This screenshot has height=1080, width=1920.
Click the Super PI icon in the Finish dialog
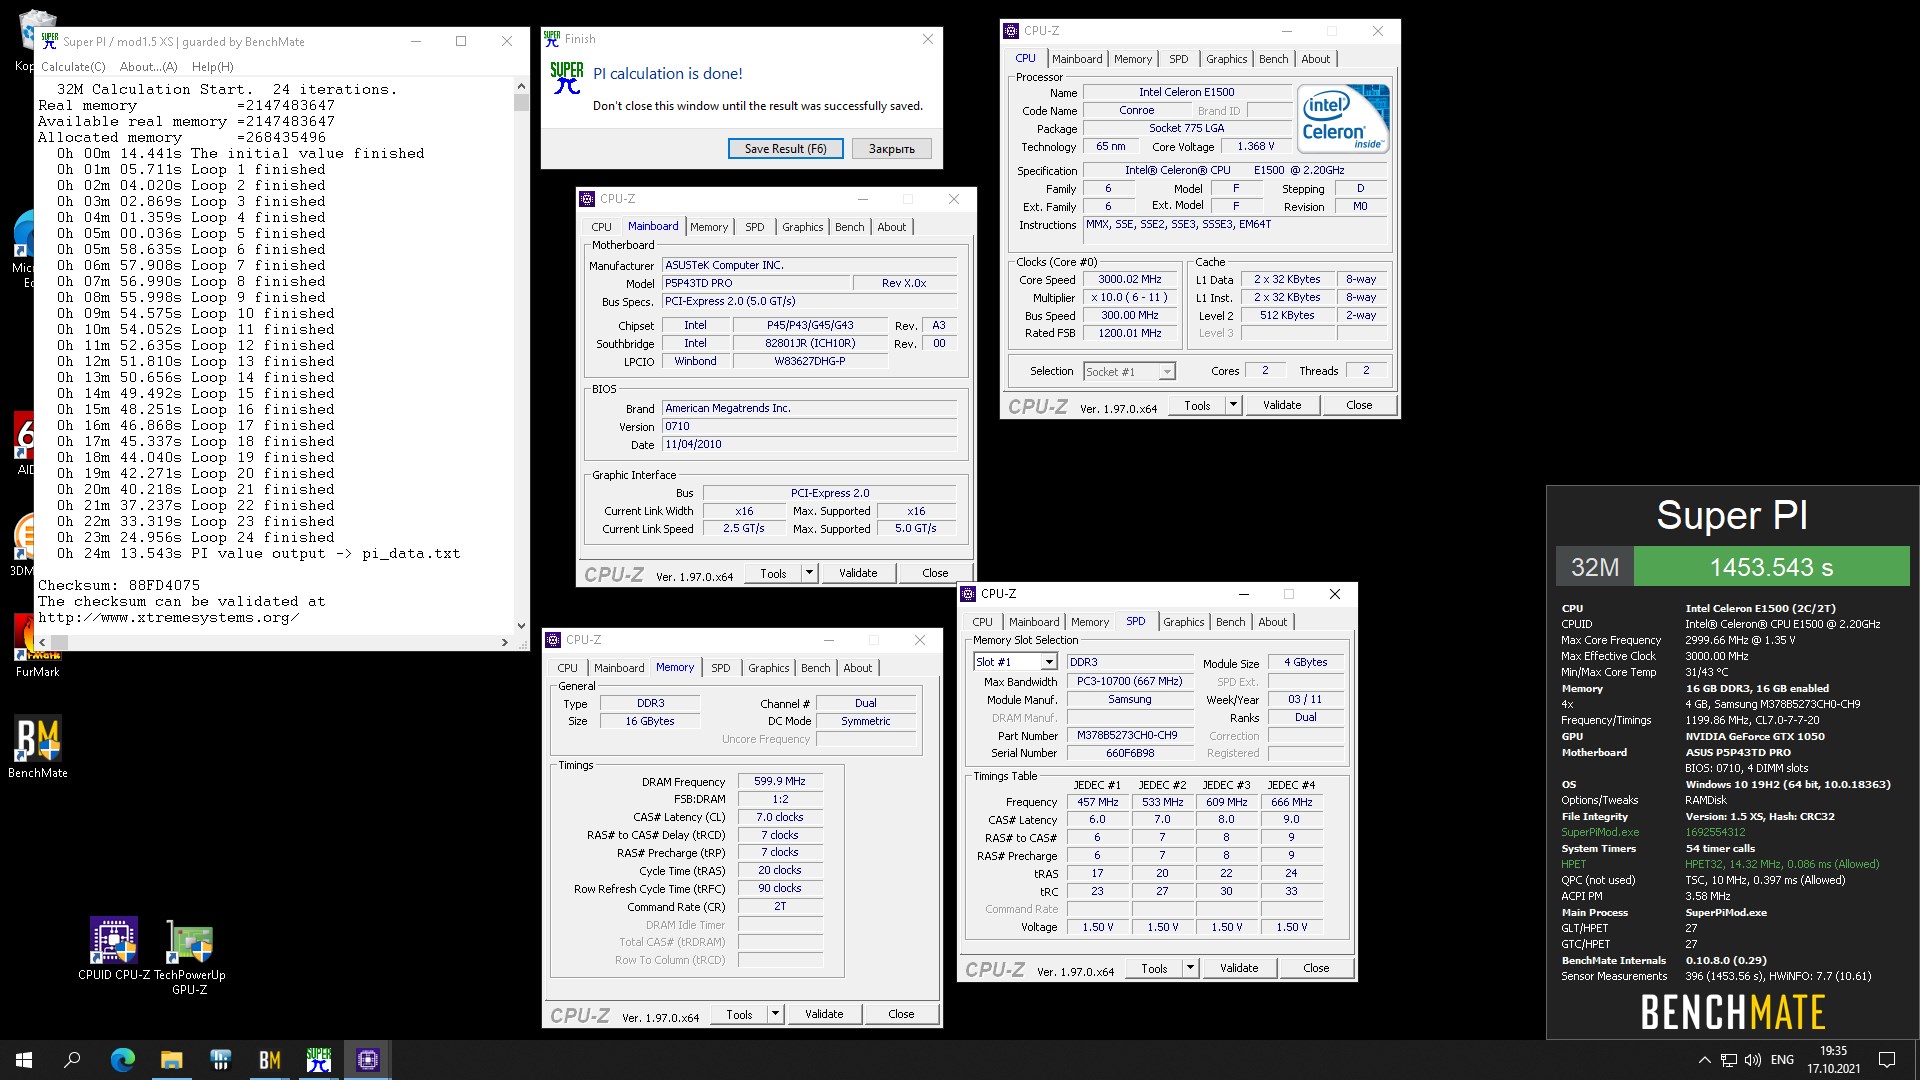[x=567, y=78]
